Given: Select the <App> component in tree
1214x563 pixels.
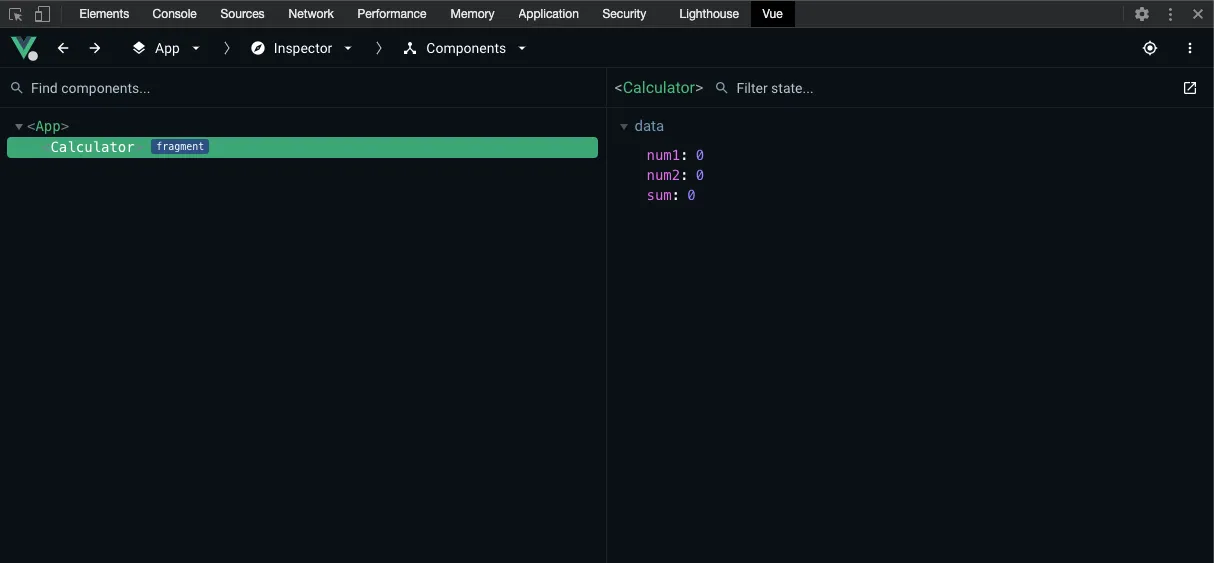Looking at the screenshot, I should [x=48, y=127].
